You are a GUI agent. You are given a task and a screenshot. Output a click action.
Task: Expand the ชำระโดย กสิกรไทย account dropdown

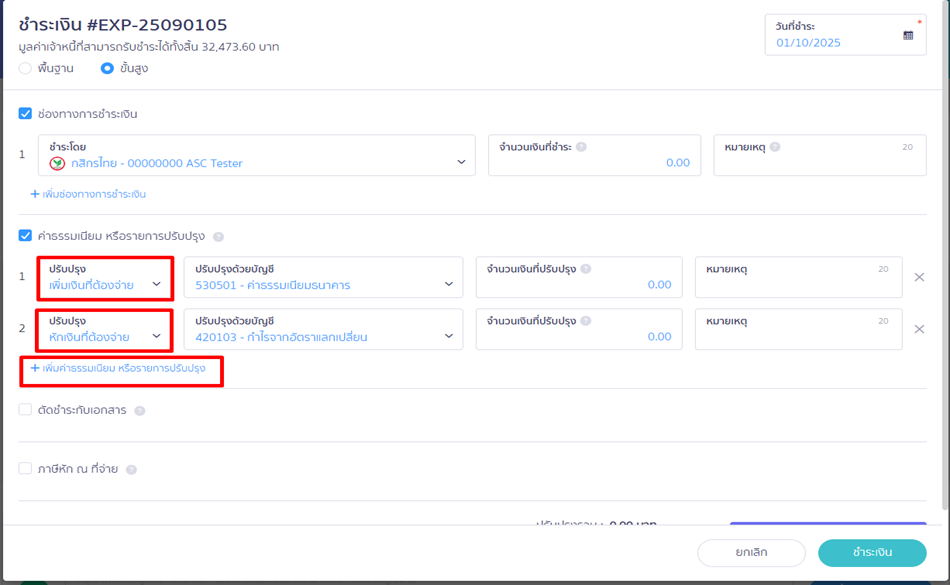pos(461,162)
